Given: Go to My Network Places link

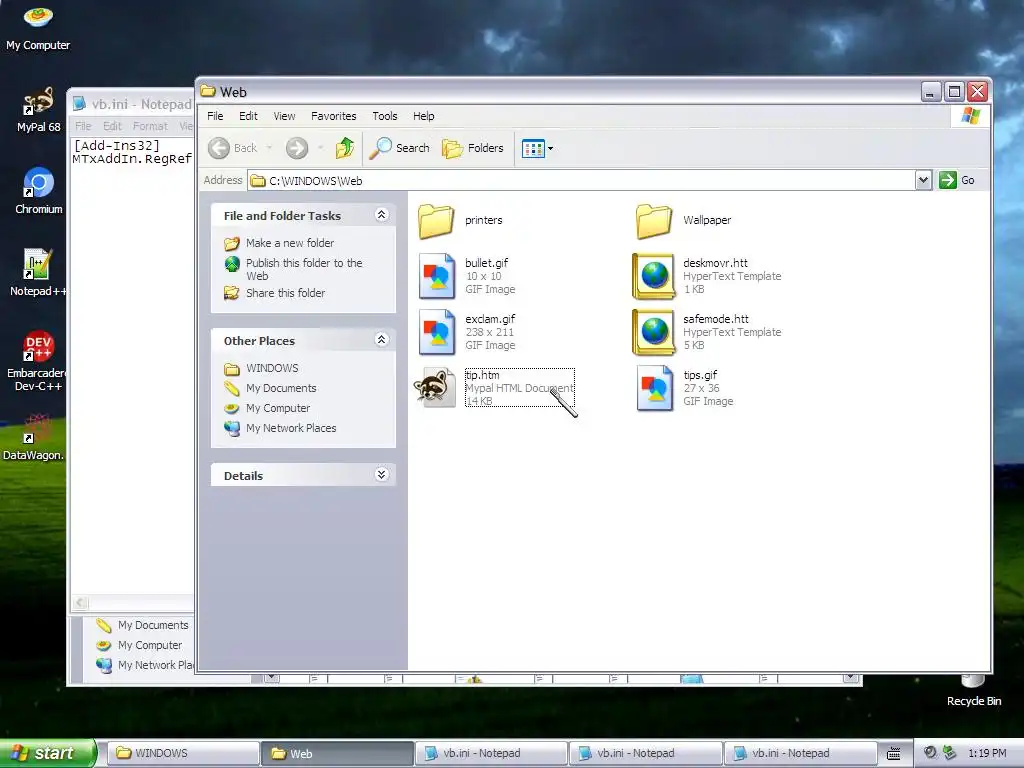Looking at the screenshot, I should pos(291,428).
